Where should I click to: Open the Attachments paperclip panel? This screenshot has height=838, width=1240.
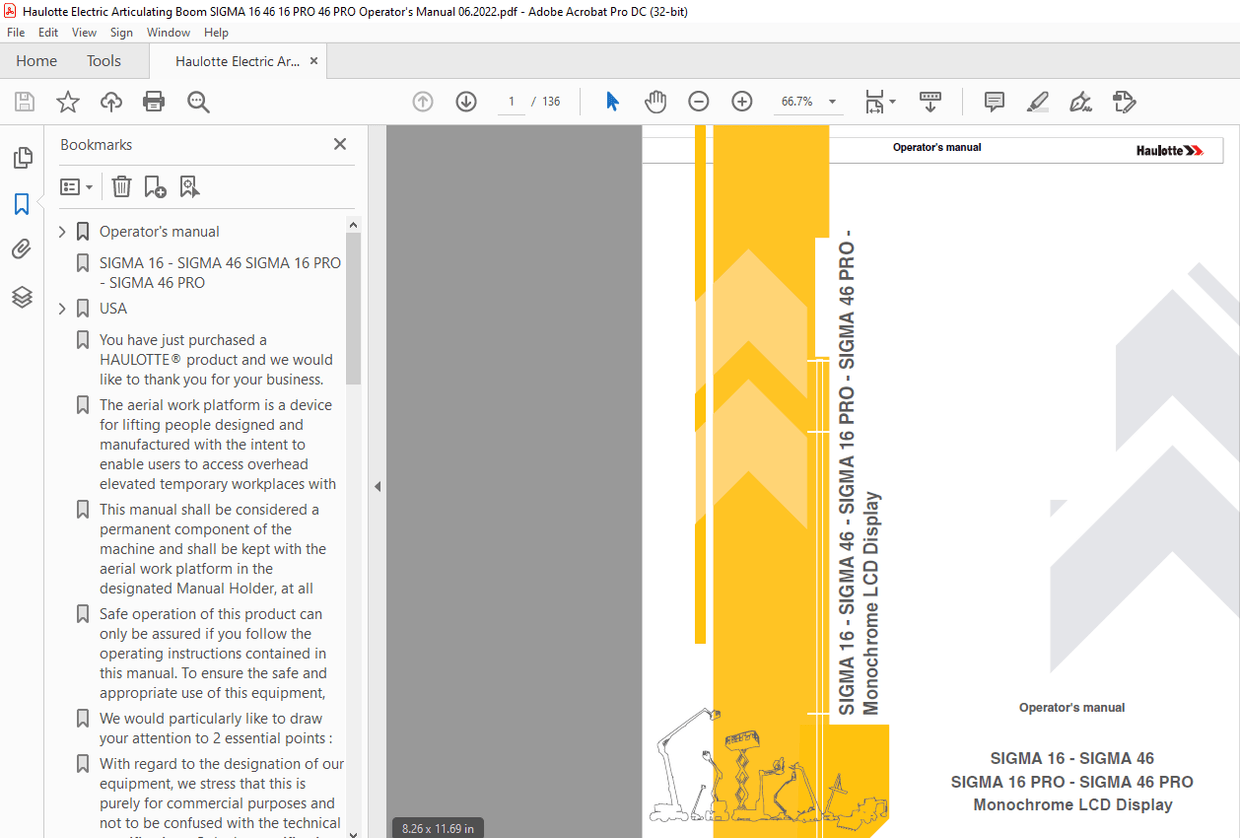21,249
